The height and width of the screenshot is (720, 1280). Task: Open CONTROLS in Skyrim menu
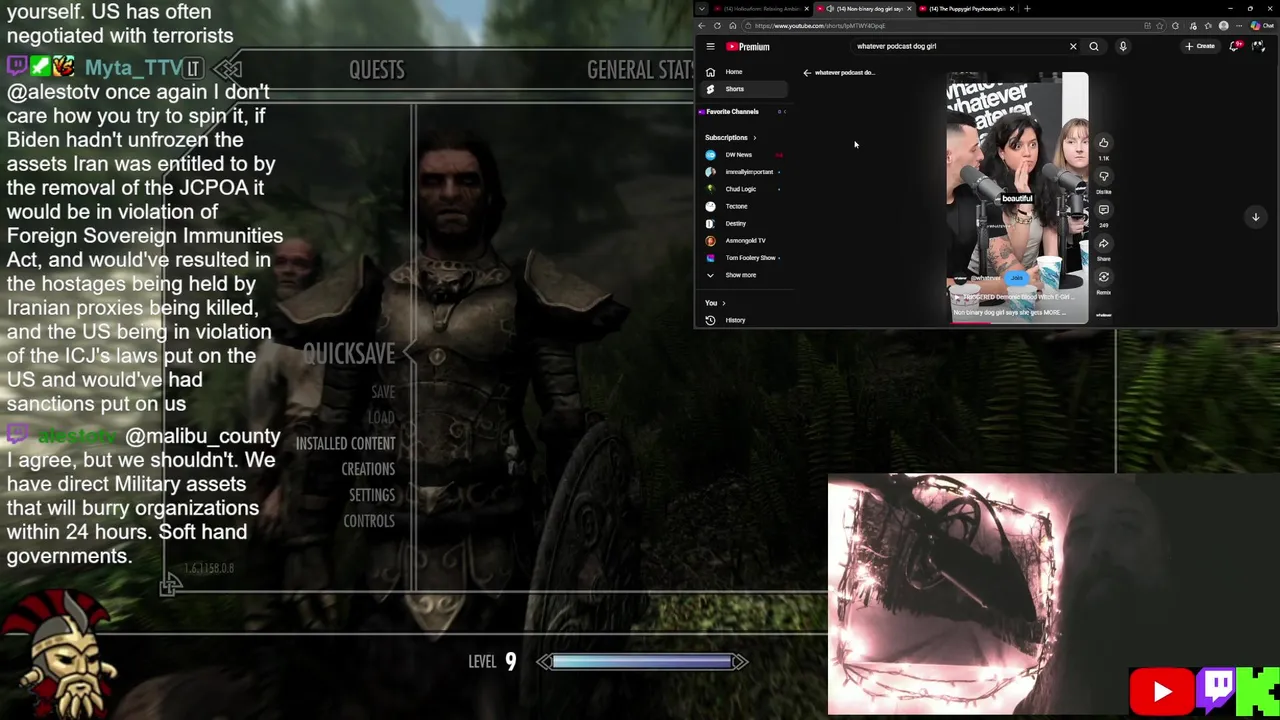point(369,521)
